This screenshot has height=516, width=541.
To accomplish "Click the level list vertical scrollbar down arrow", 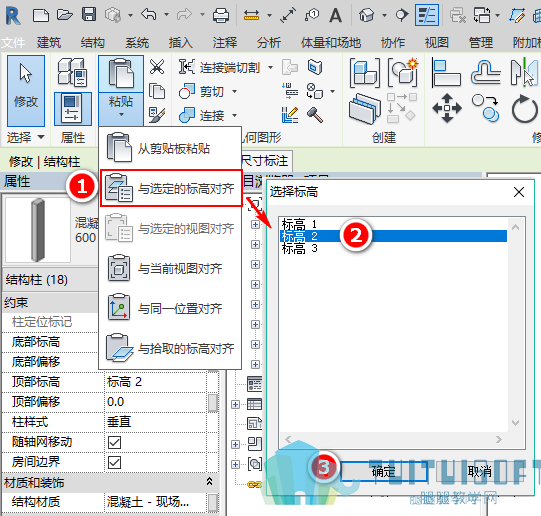I will click(x=515, y=423).
